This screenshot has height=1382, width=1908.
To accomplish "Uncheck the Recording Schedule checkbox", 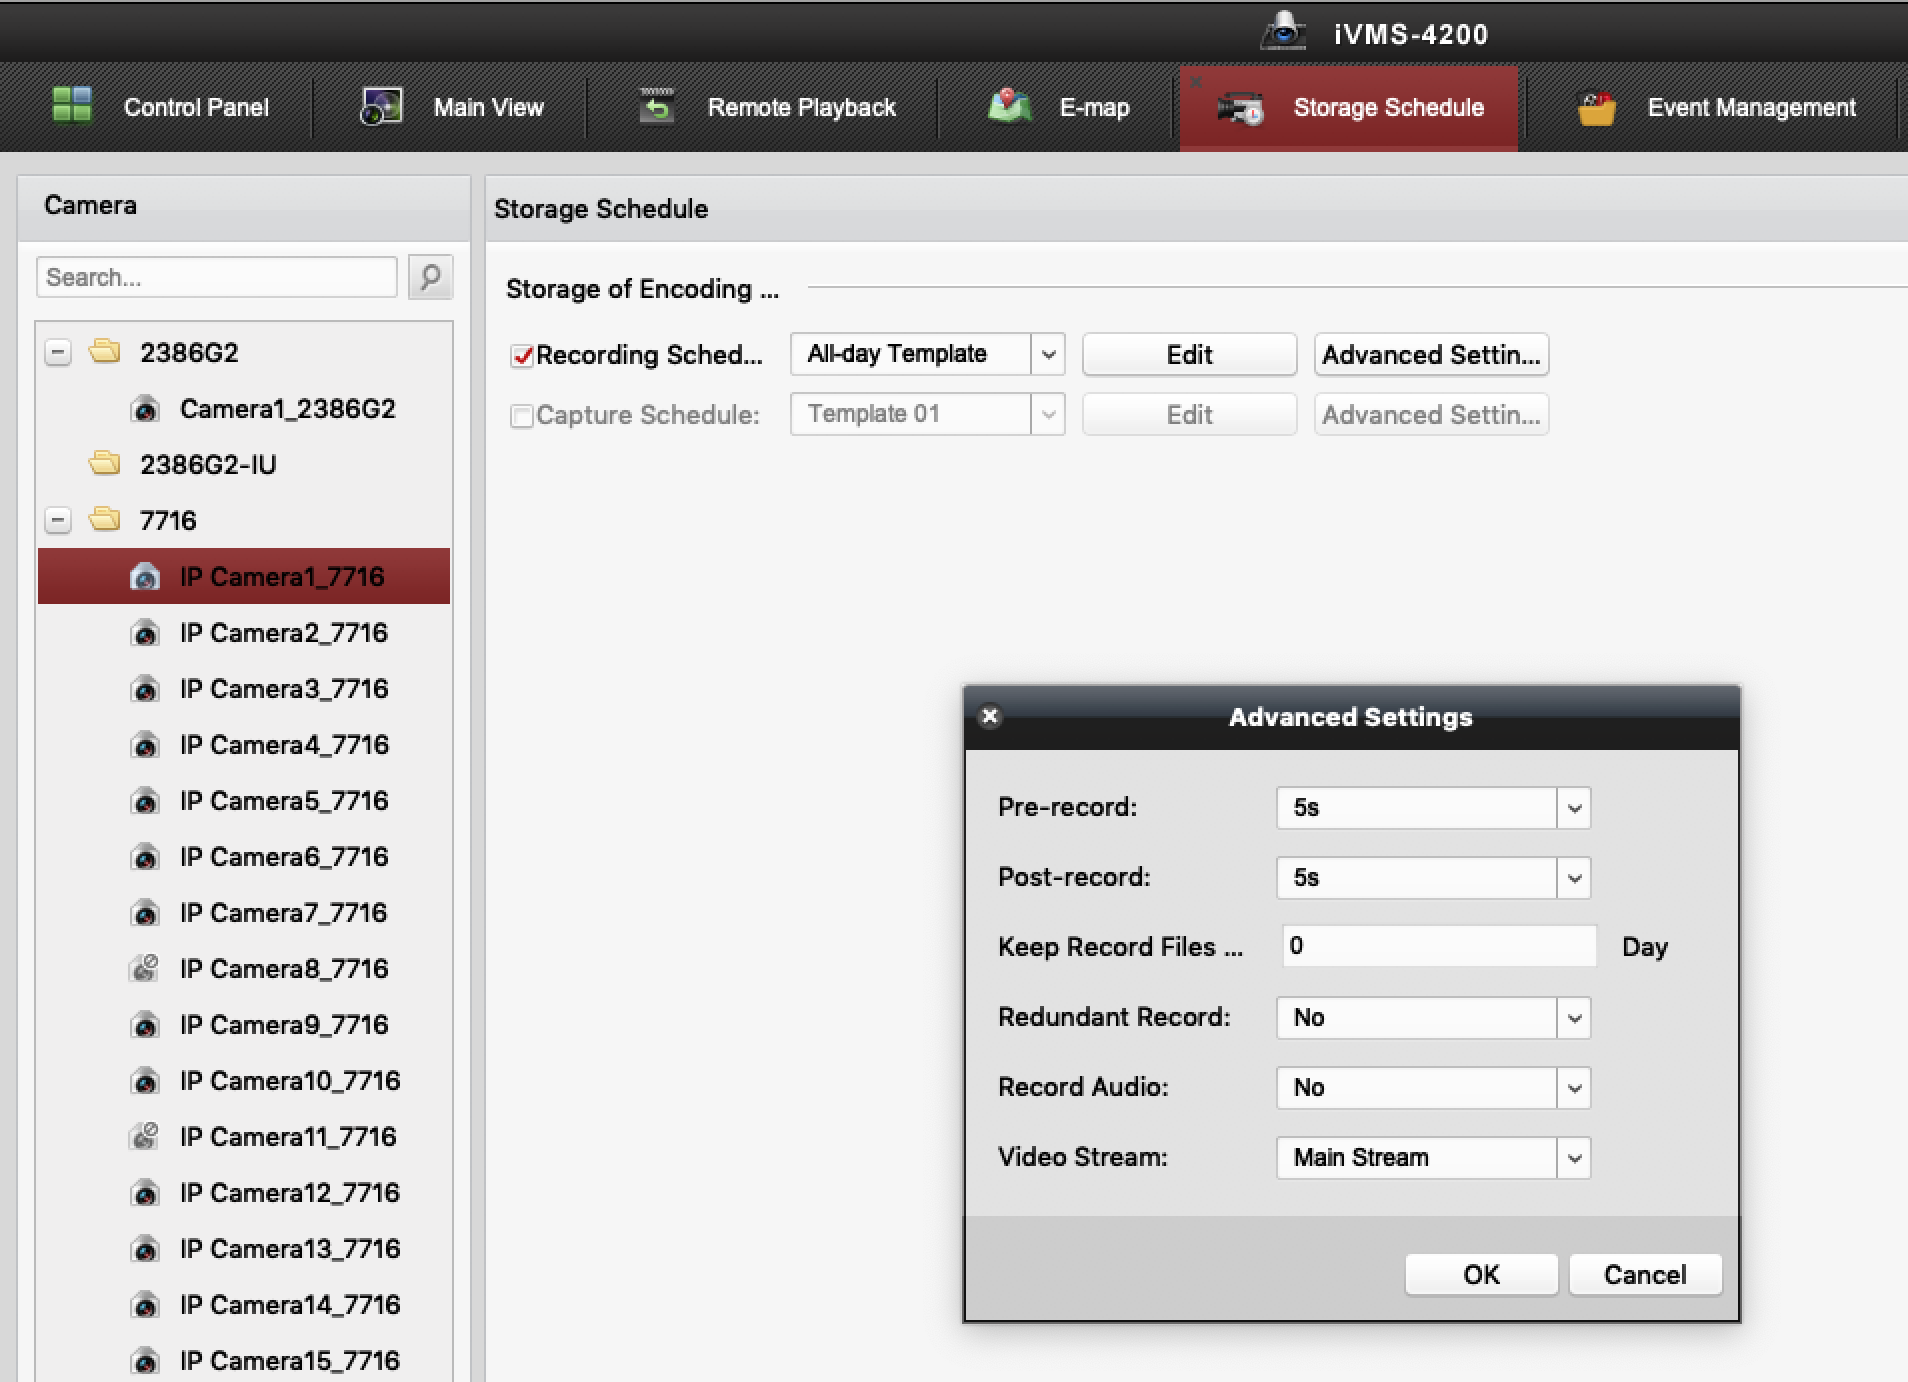I will point(521,356).
